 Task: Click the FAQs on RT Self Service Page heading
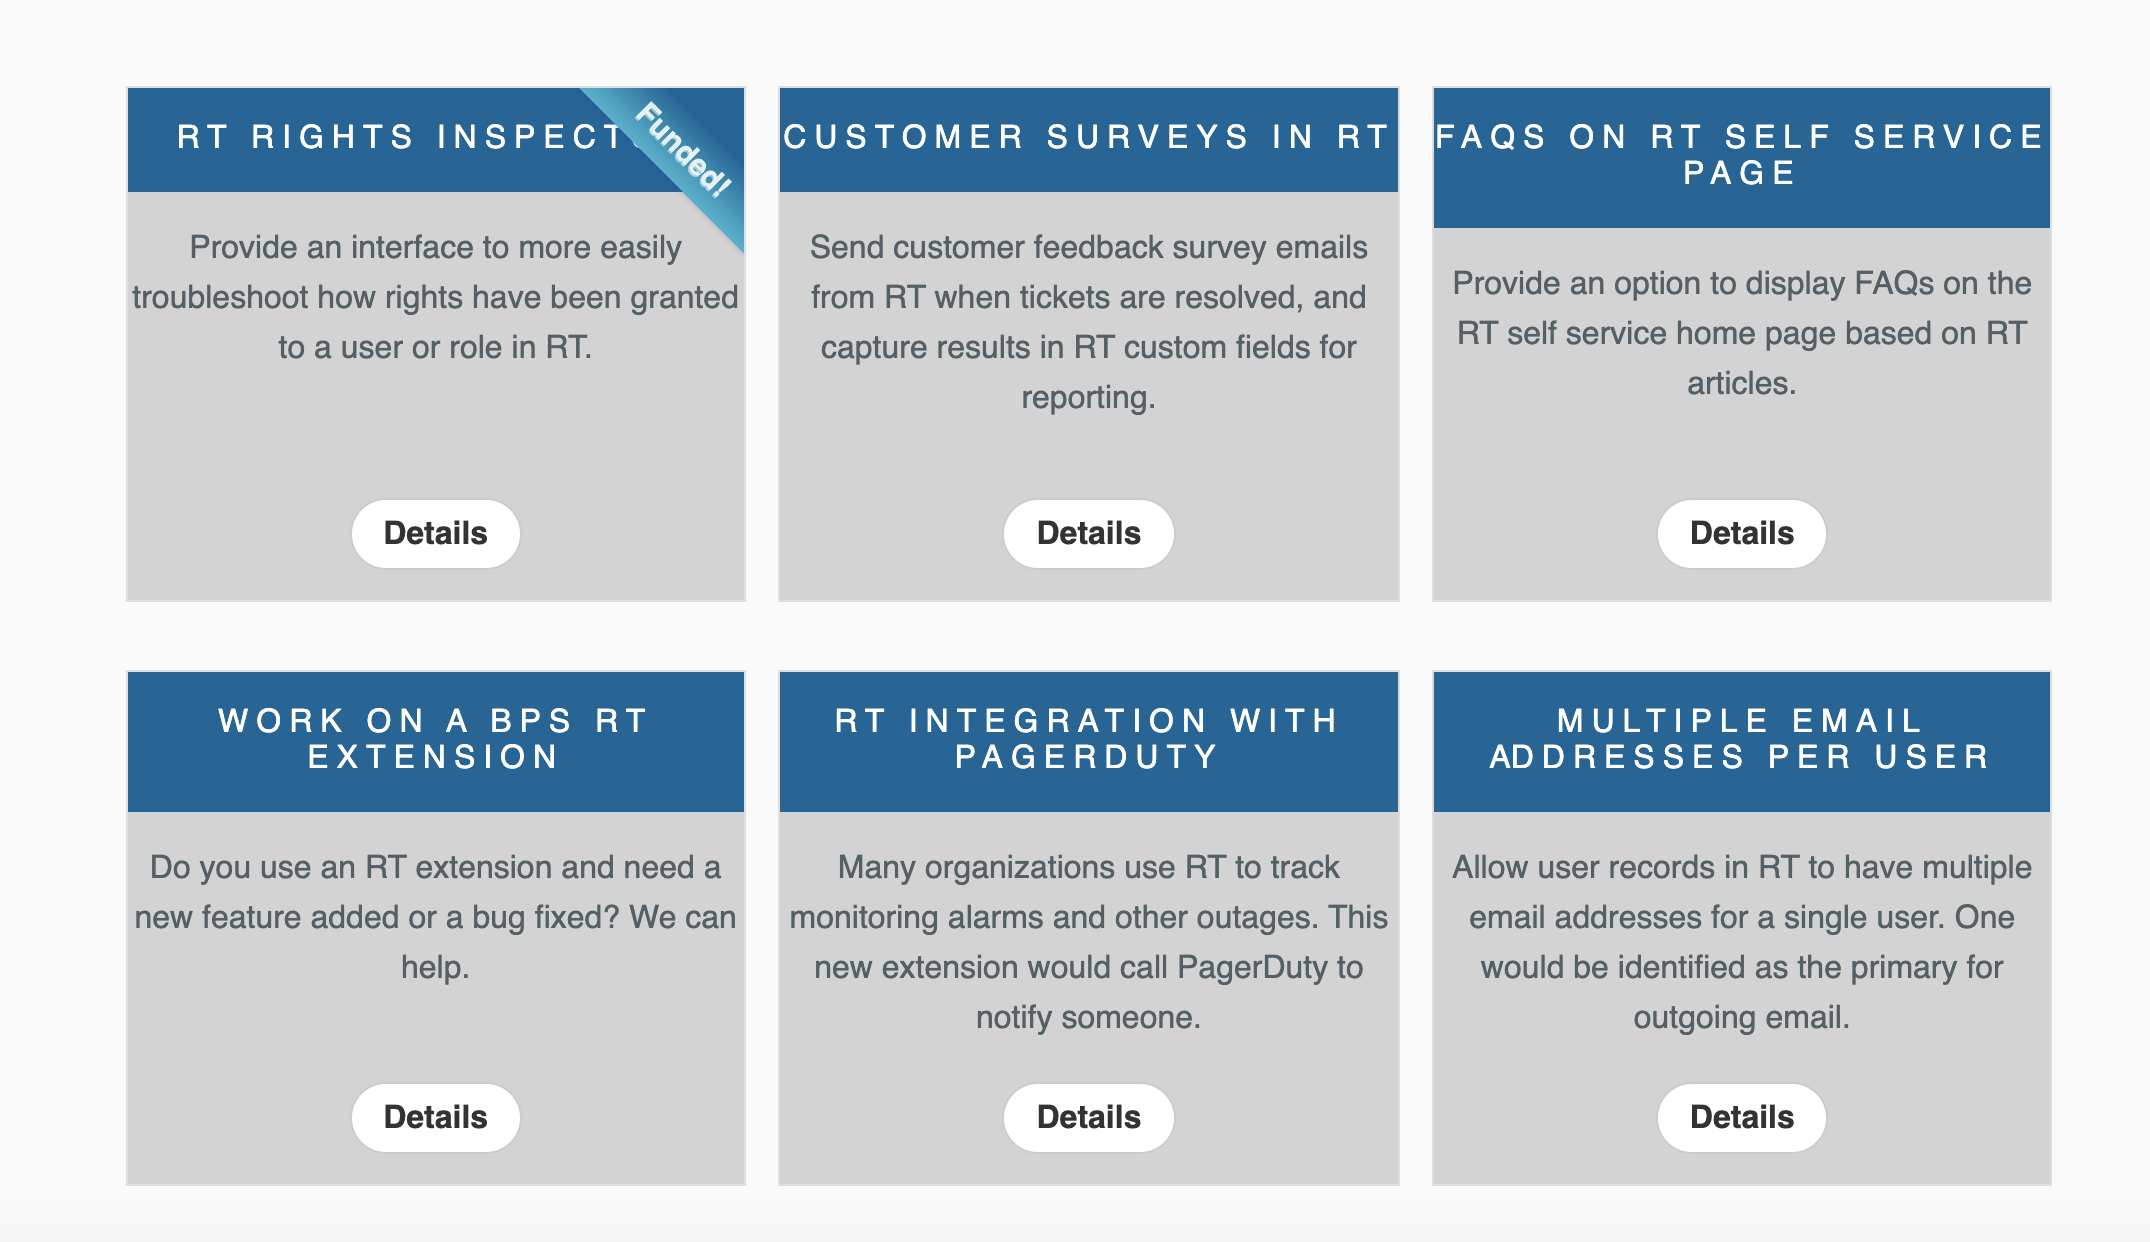[1741, 155]
